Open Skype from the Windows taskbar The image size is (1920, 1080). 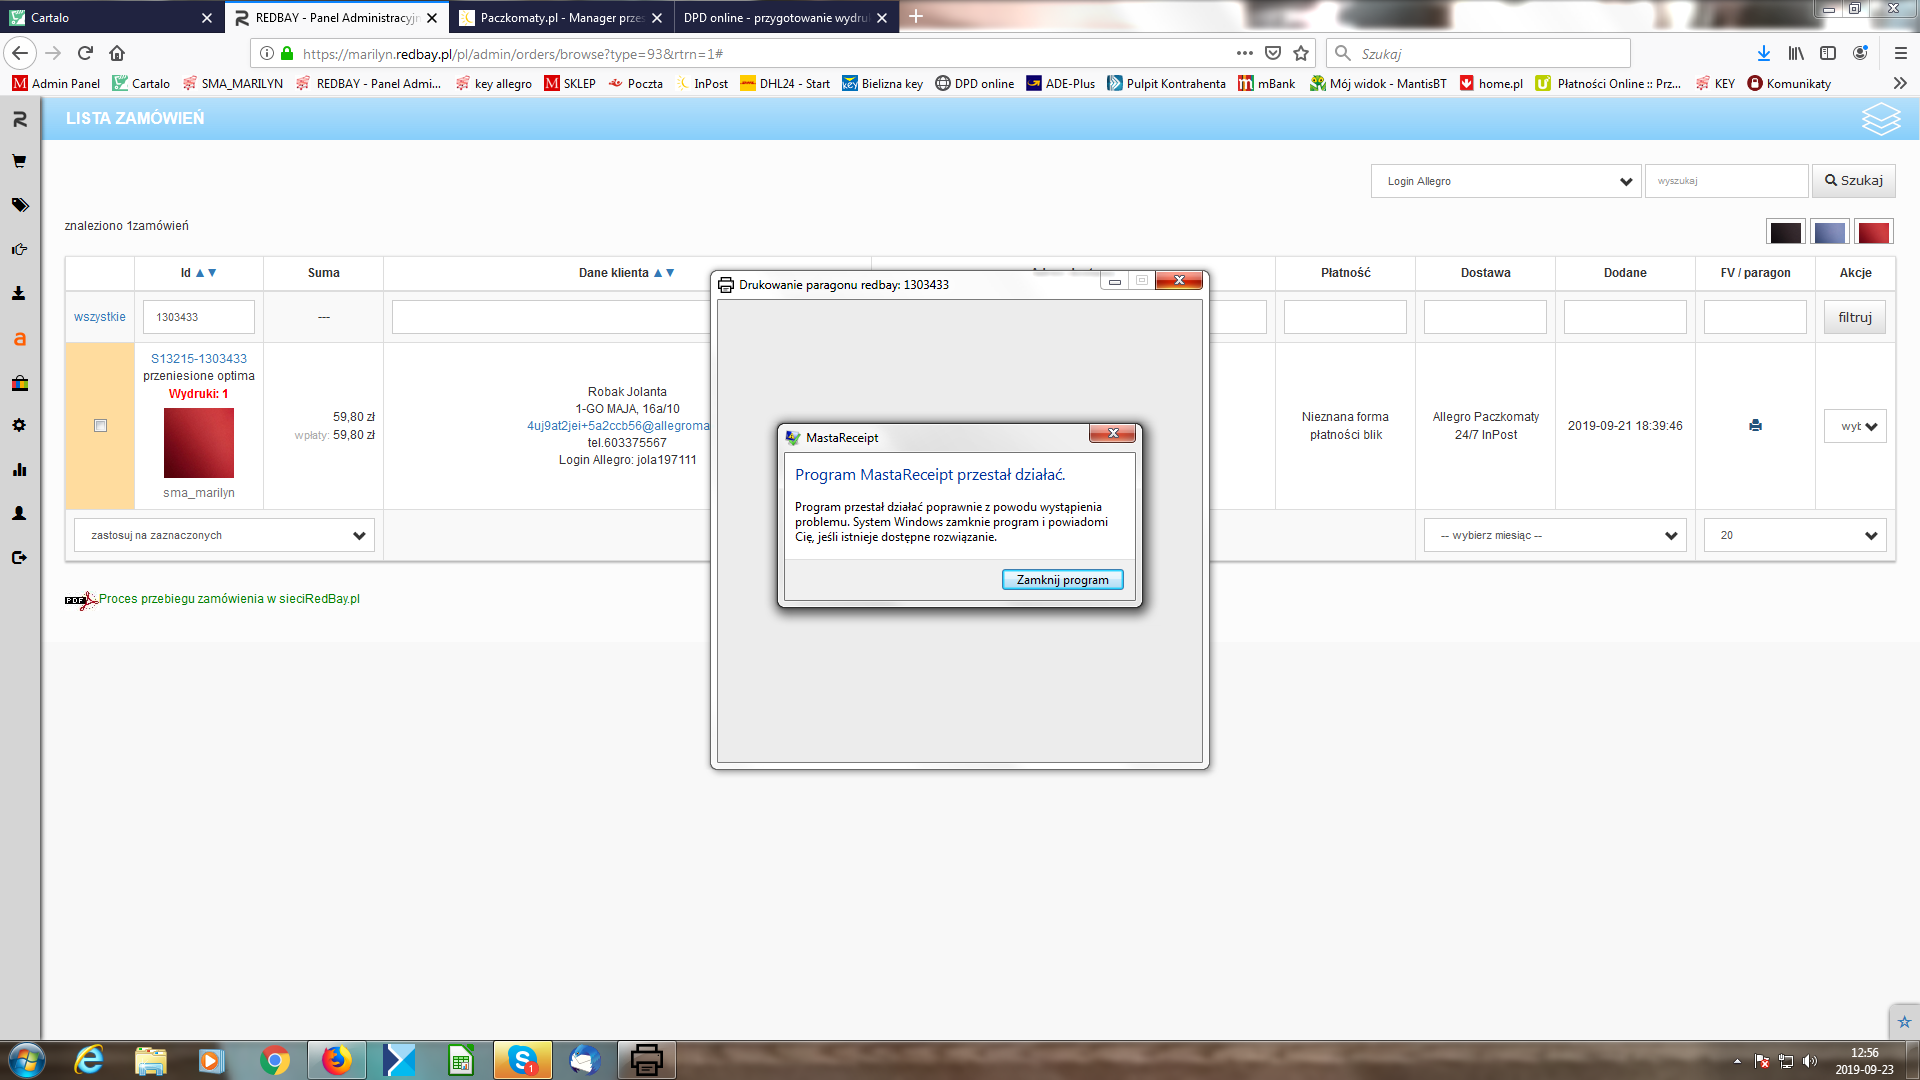click(522, 1060)
